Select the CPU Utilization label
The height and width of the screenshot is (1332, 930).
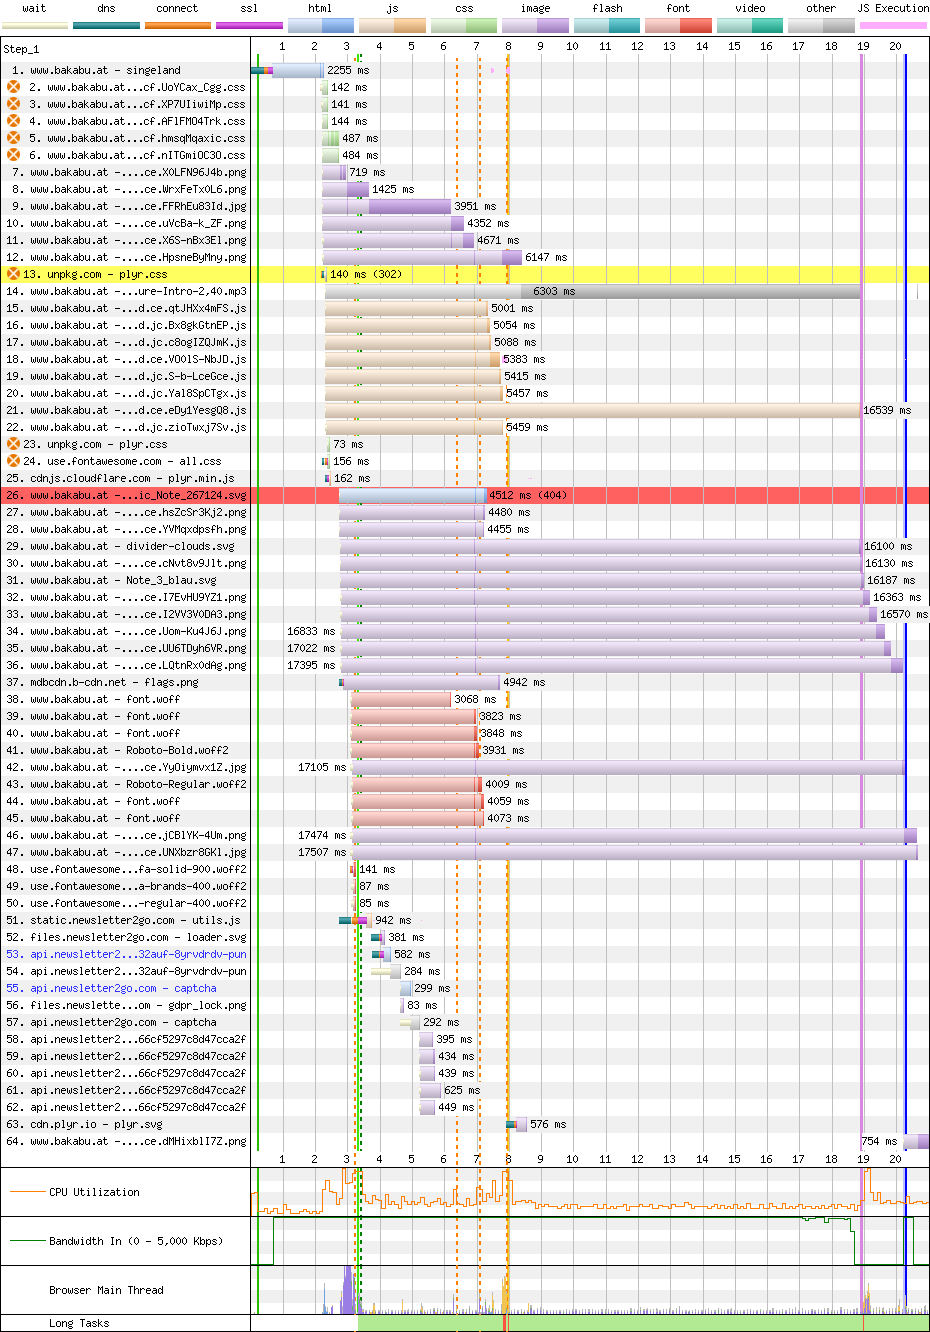pos(94,1192)
